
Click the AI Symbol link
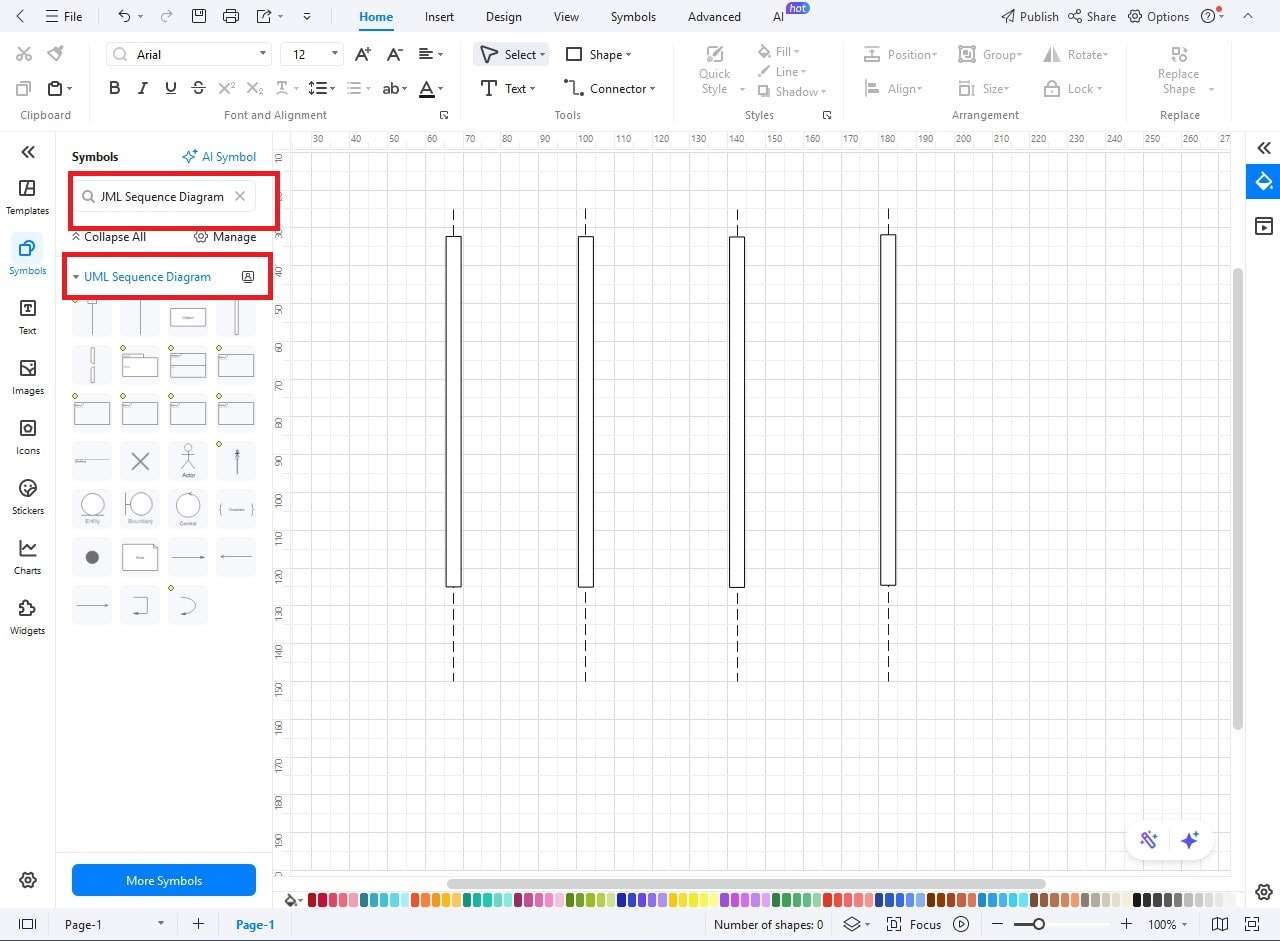tap(219, 156)
